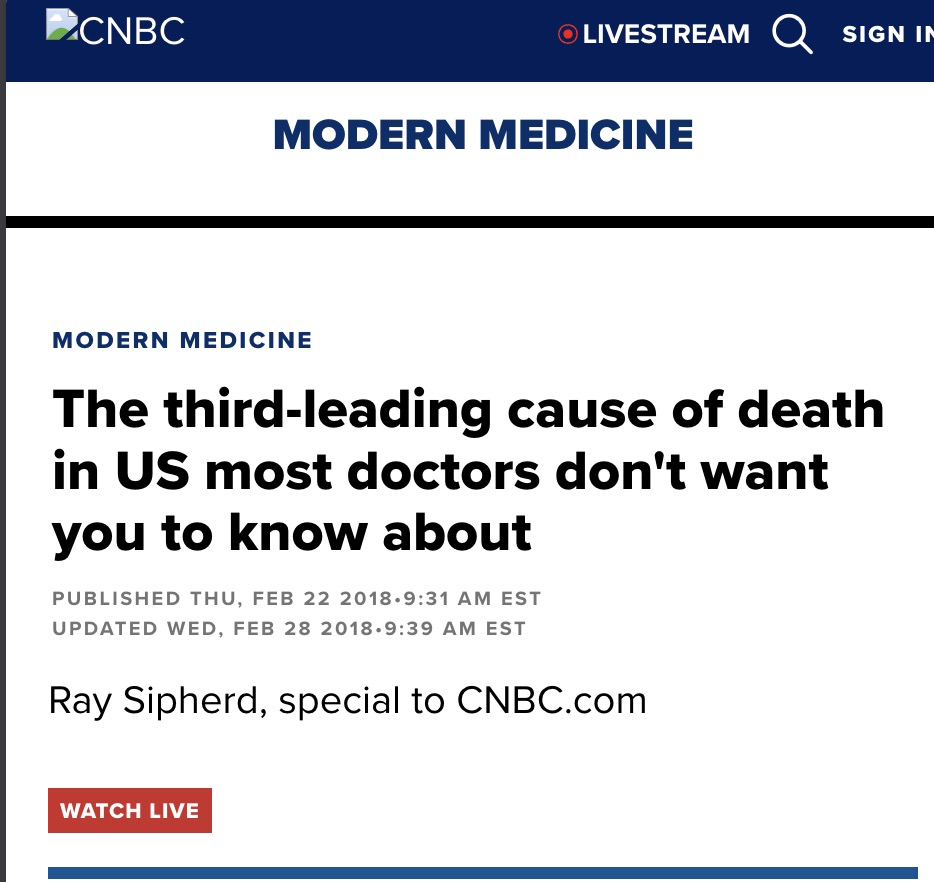The height and width of the screenshot is (882, 934).
Task: Click the black divider below MODERN MEDICINE banner
Action: (x=467, y=216)
